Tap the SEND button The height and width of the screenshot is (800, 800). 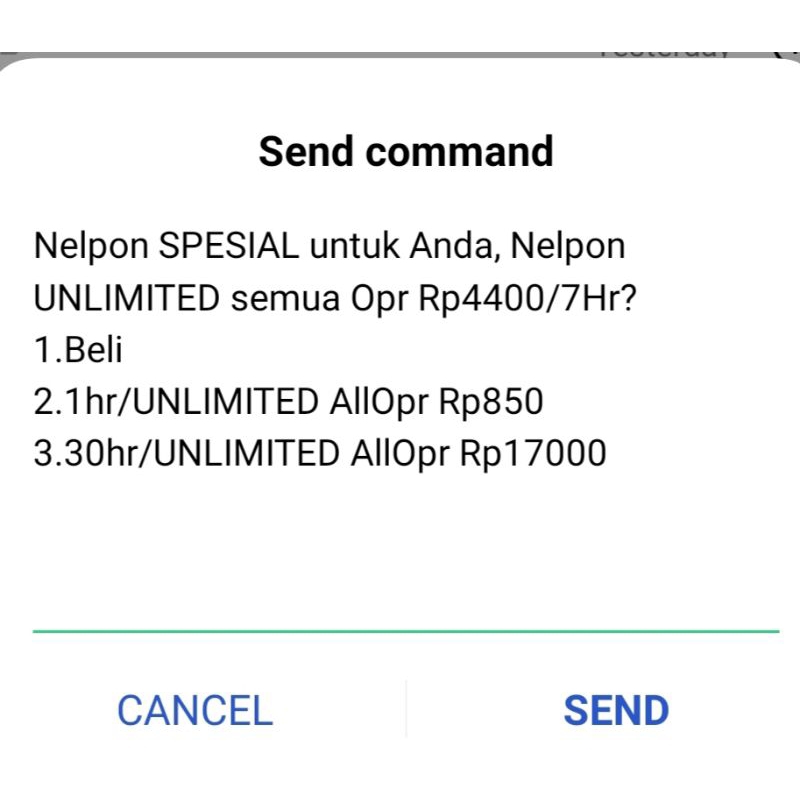[616, 711]
